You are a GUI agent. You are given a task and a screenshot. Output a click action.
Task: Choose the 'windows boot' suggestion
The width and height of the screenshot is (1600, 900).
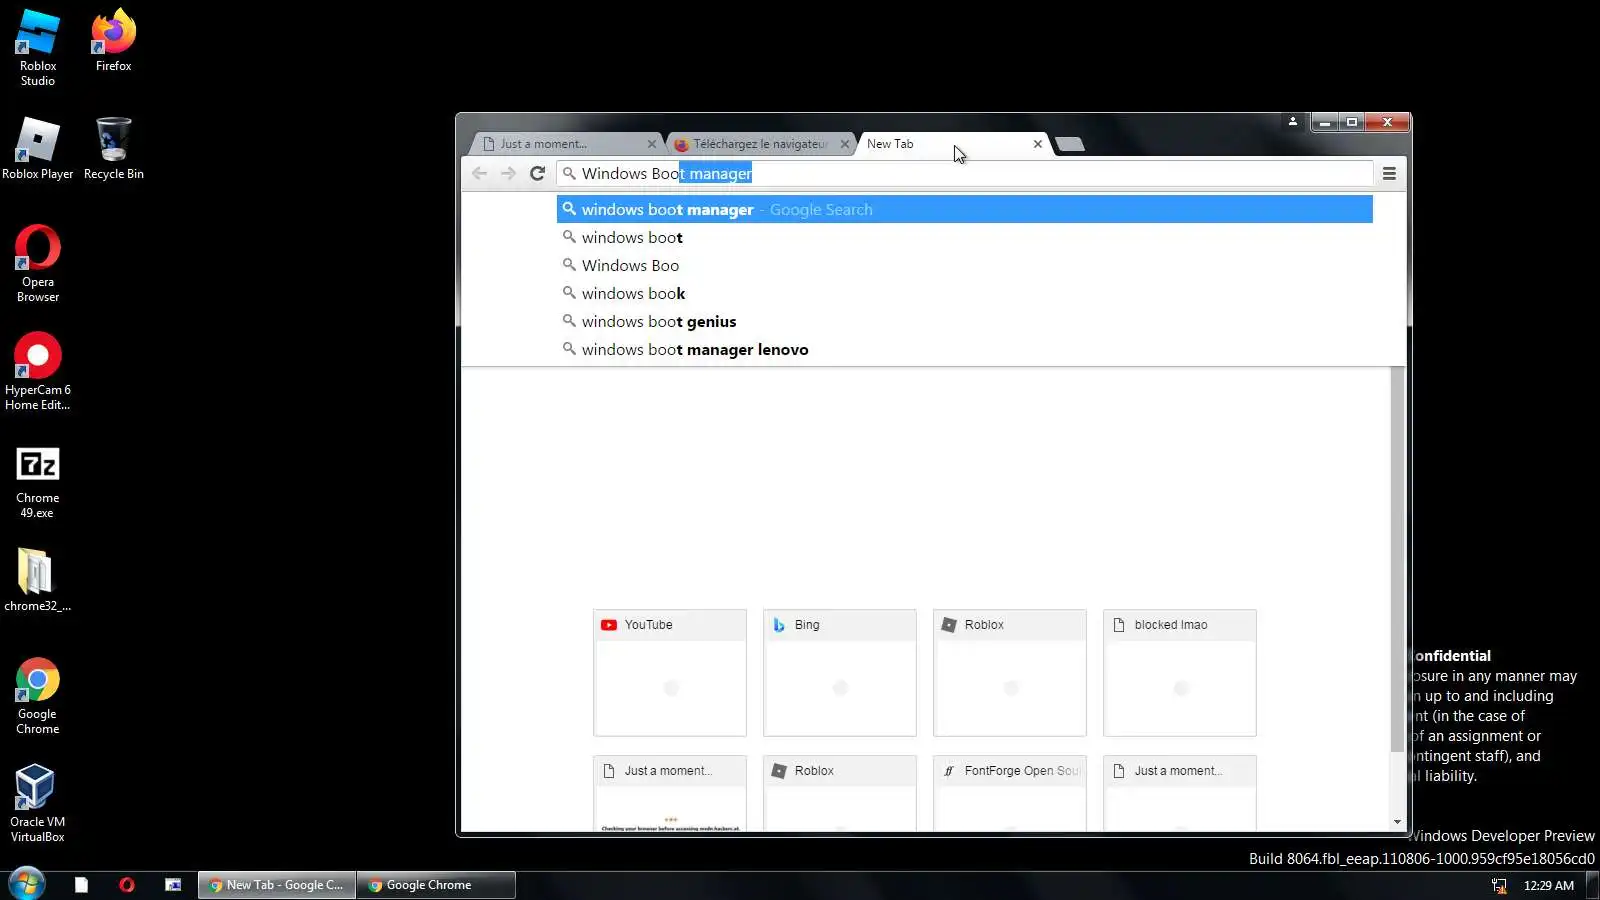tap(964, 237)
